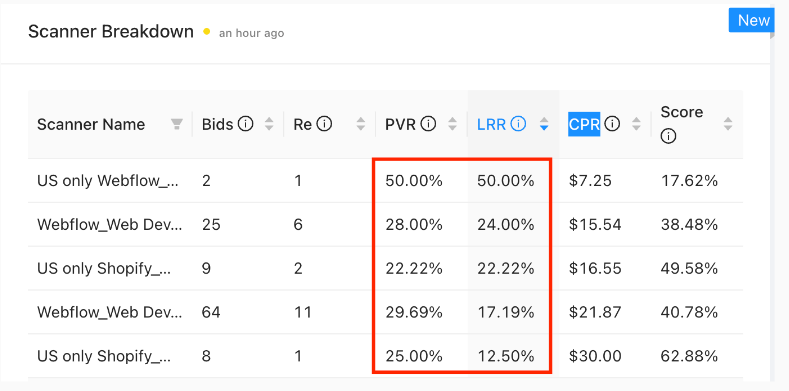789x391 pixels.
Task: Sort table by PVR column arrows
Action: 453,124
